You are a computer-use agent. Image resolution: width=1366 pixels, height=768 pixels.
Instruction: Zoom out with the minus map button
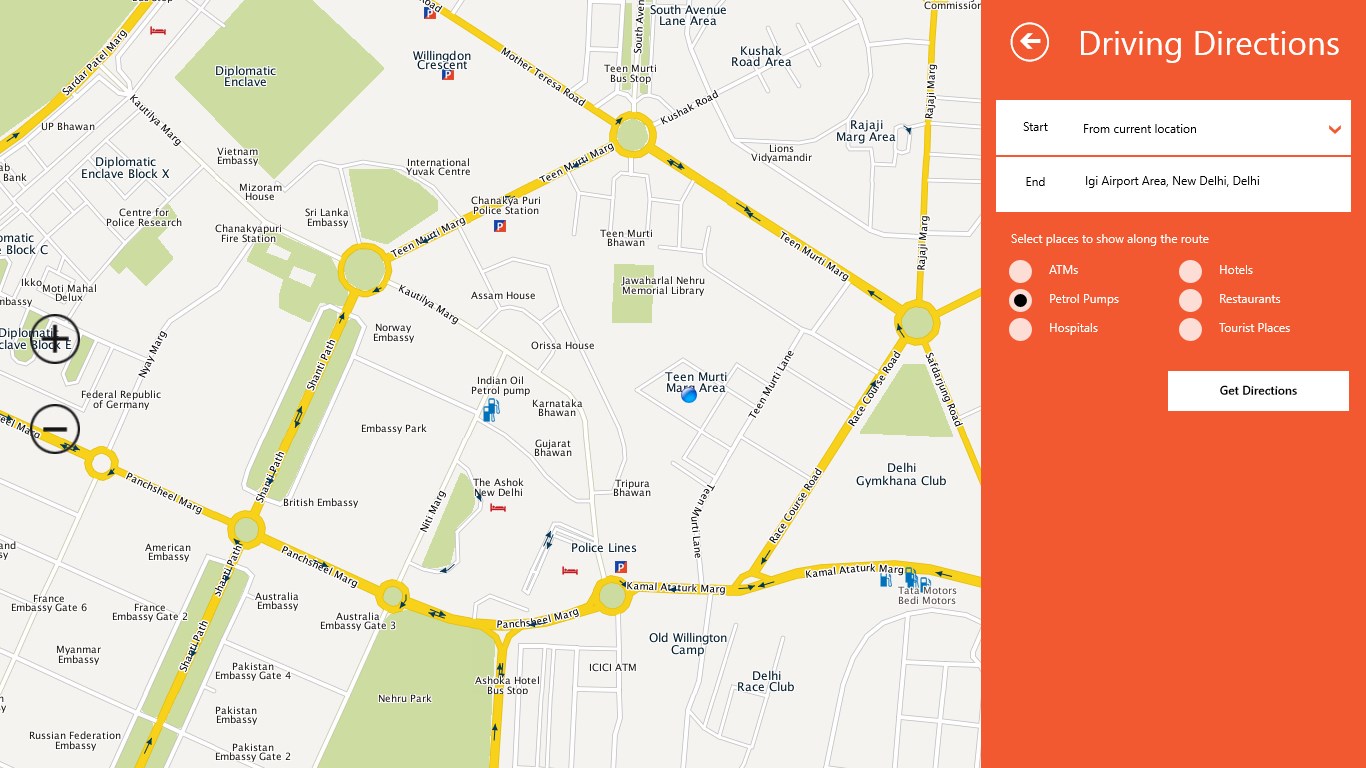coord(55,429)
